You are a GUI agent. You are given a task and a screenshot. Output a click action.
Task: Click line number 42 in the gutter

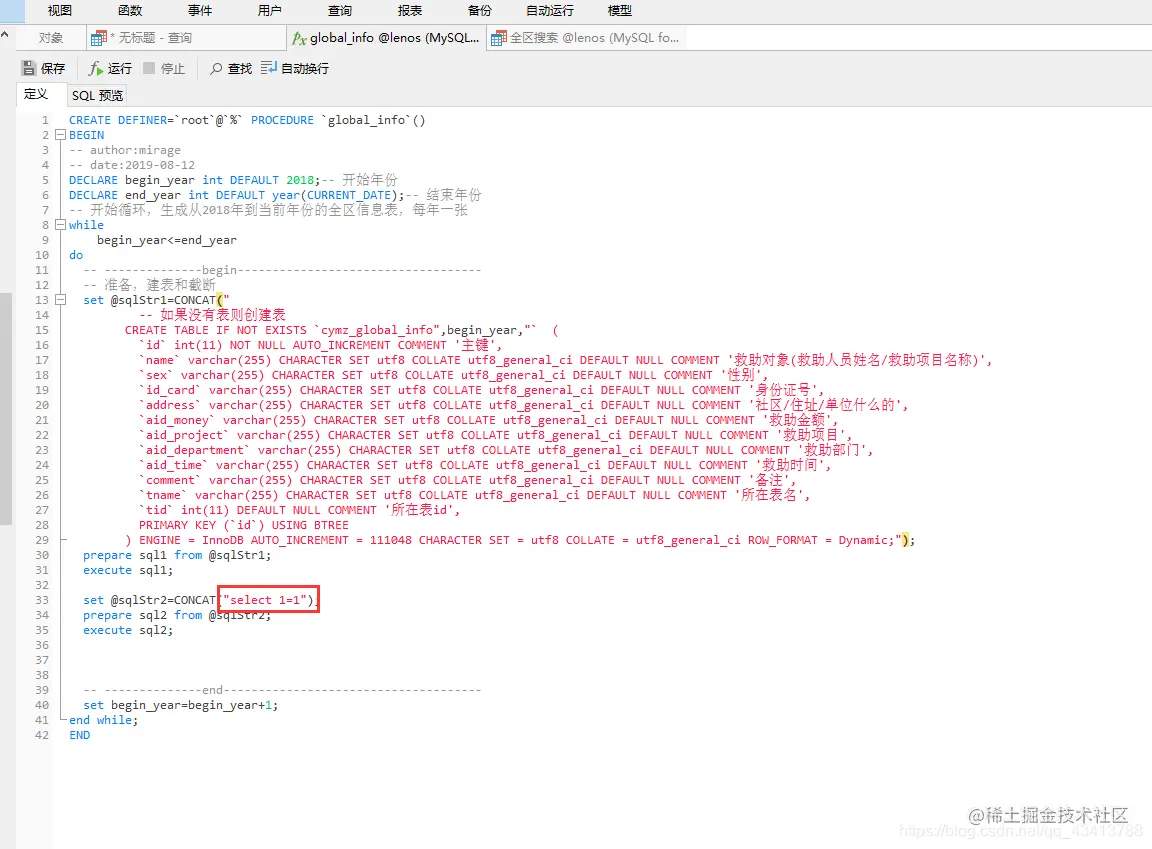click(42, 735)
